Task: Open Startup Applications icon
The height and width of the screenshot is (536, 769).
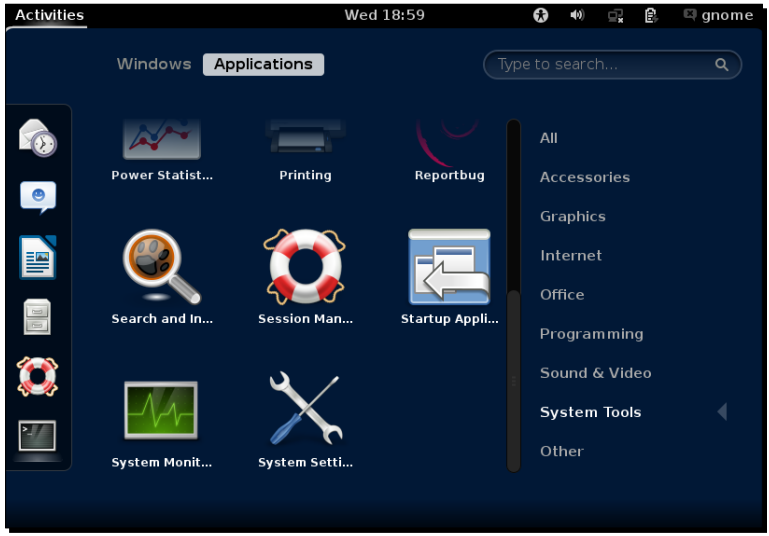Action: click(x=449, y=267)
